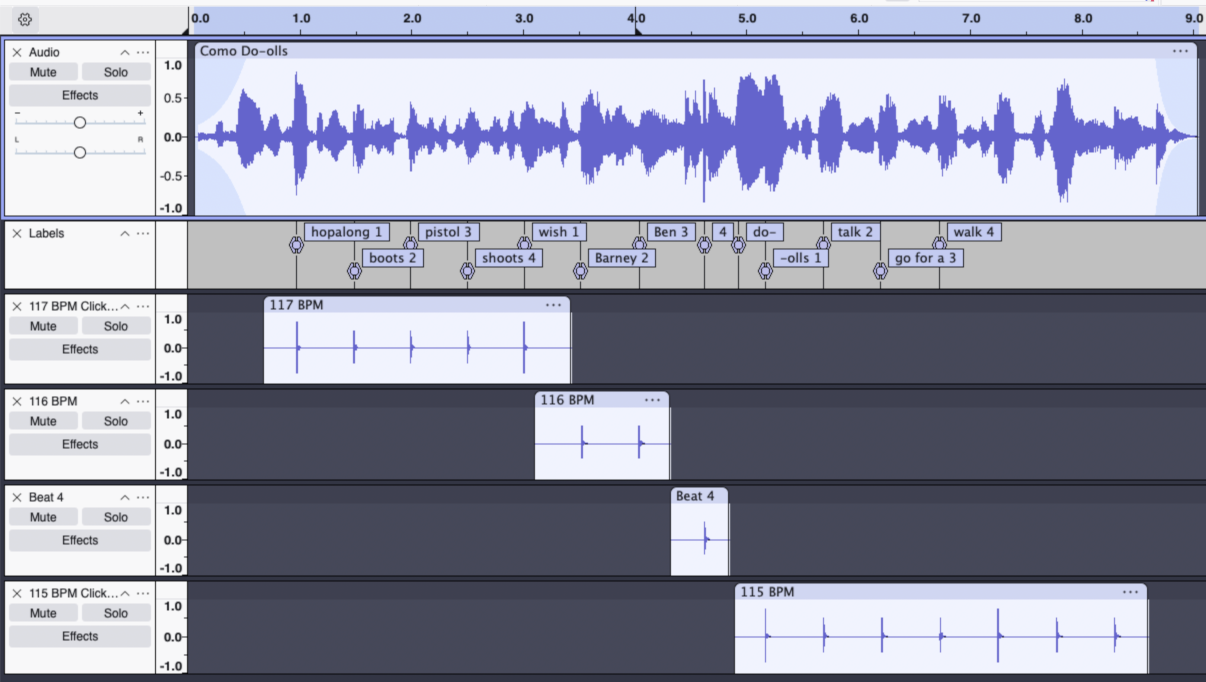This screenshot has width=1206, height=682.
Task: Collapse the Labels track with its chevron
Action: 124,233
